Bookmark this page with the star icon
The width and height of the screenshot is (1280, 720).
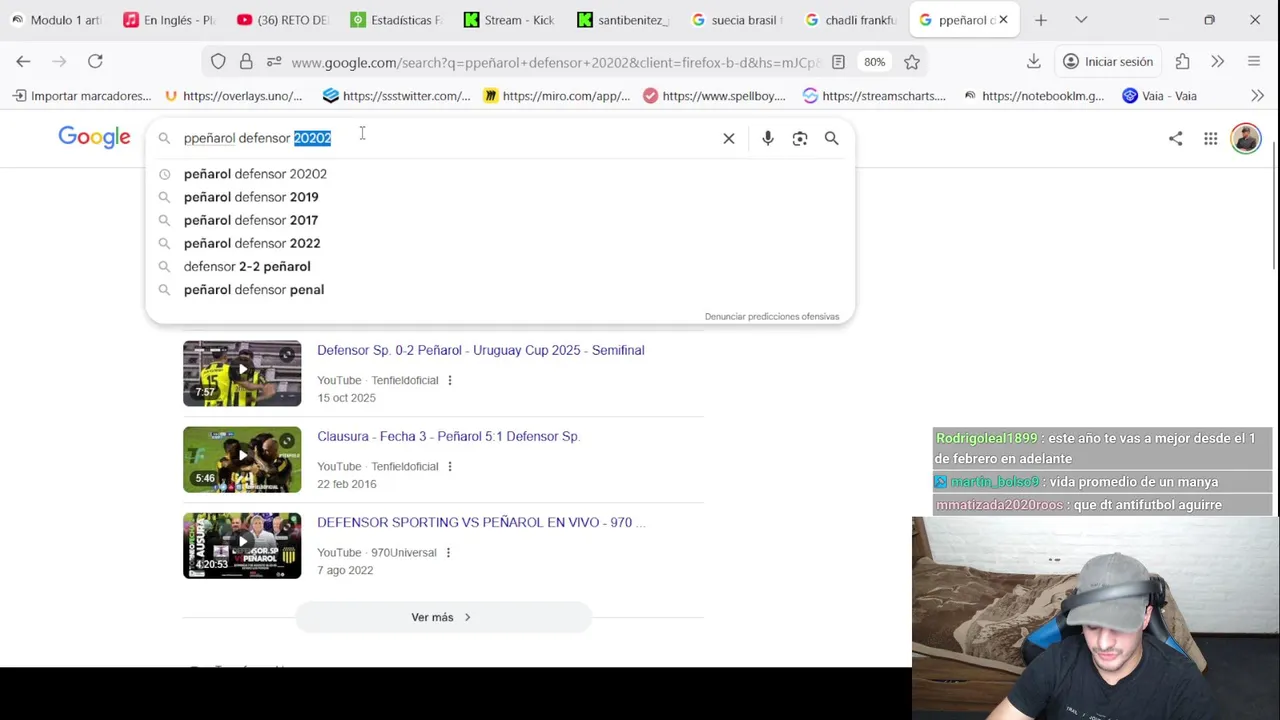(x=912, y=62)
